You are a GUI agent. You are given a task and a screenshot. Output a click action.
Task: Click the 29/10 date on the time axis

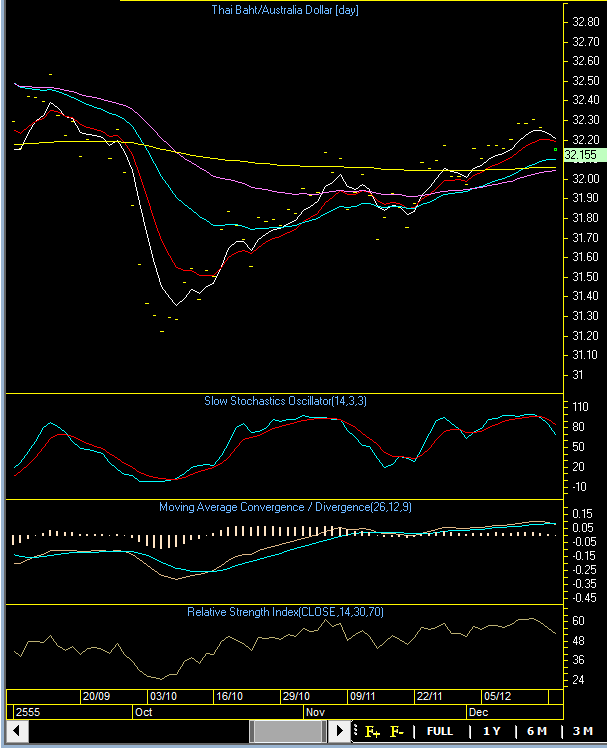click(x=296, y=696)
